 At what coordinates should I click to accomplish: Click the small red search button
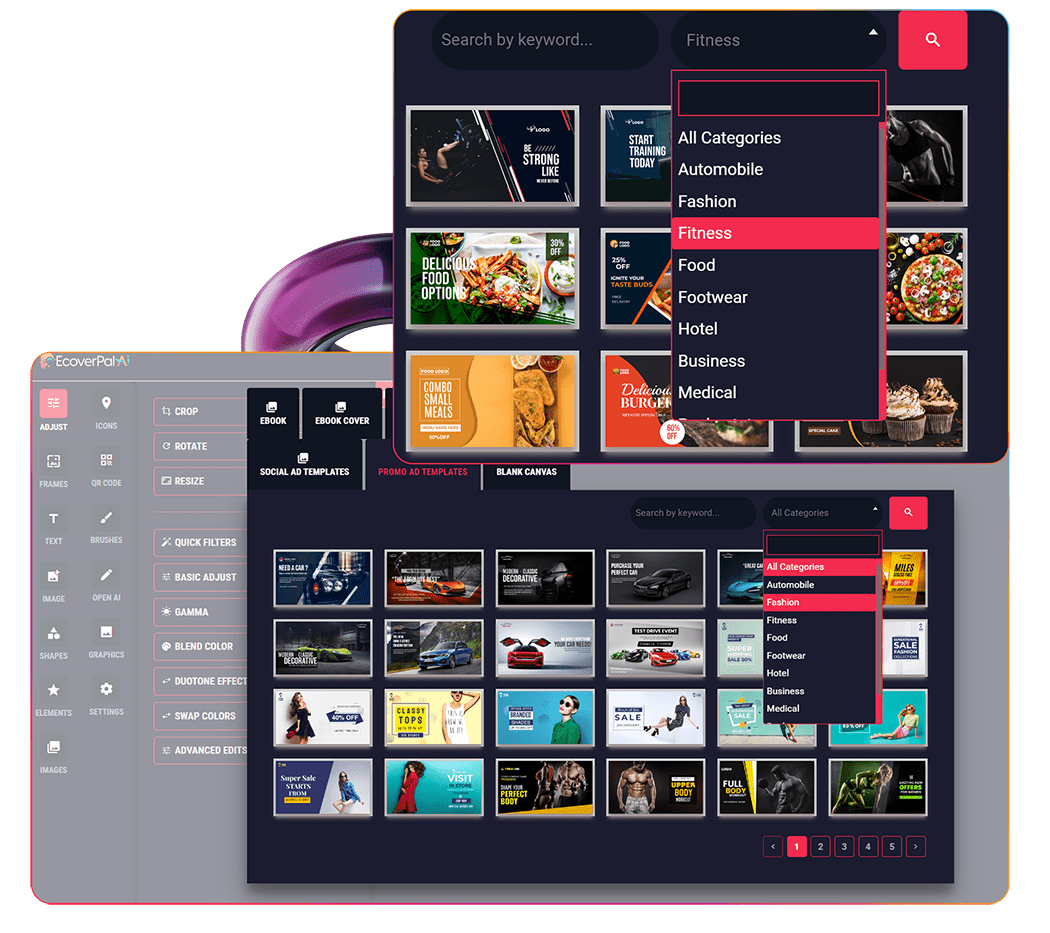pos(908,513)
